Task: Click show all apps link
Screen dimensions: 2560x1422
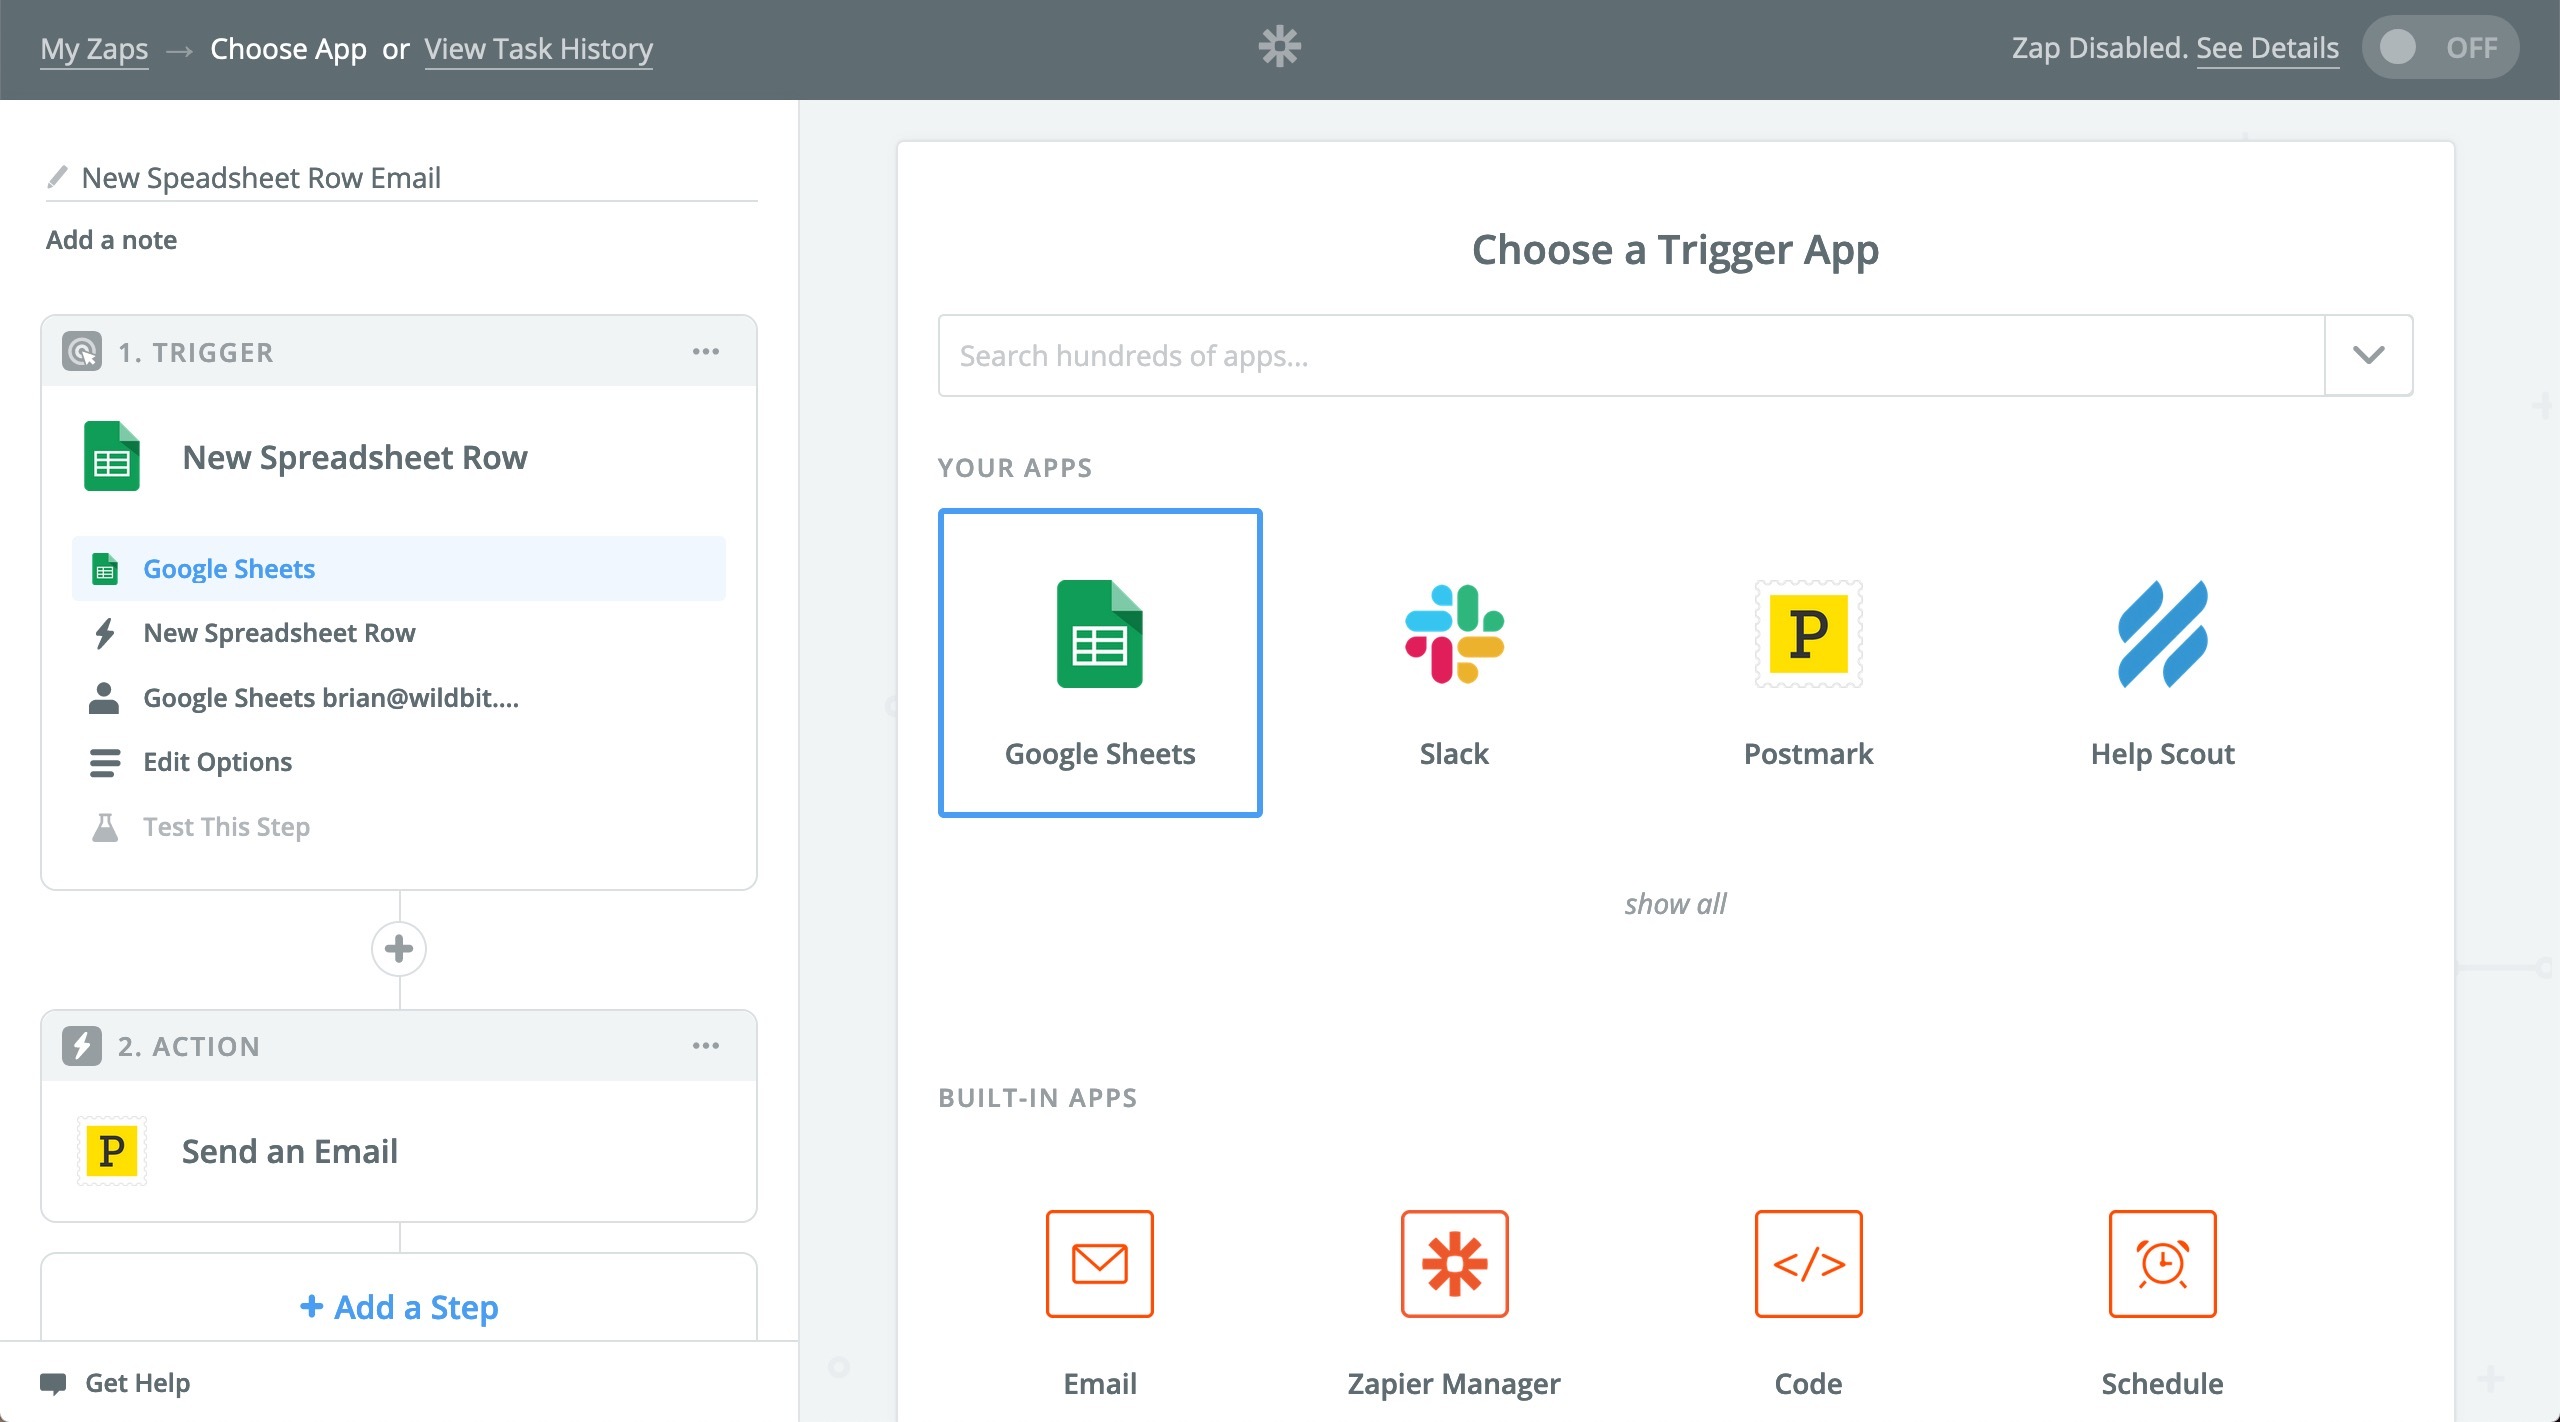Action: tap(1675, 904)
